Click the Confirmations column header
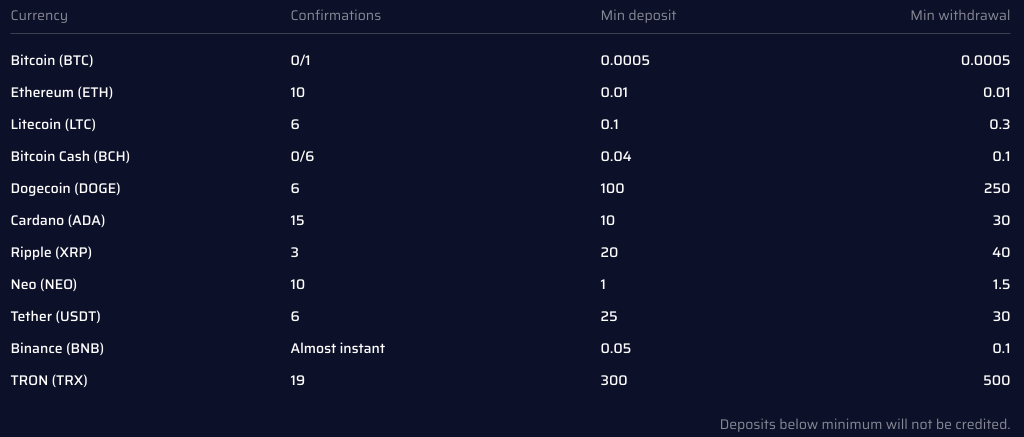Screen dimensions: 1024x437 [336, 16]
